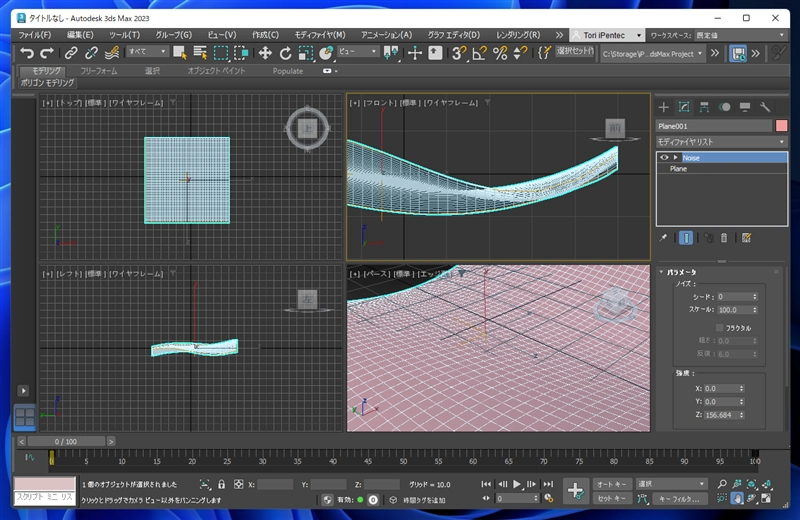Open the Motion command panel tab

coord(724,107)
